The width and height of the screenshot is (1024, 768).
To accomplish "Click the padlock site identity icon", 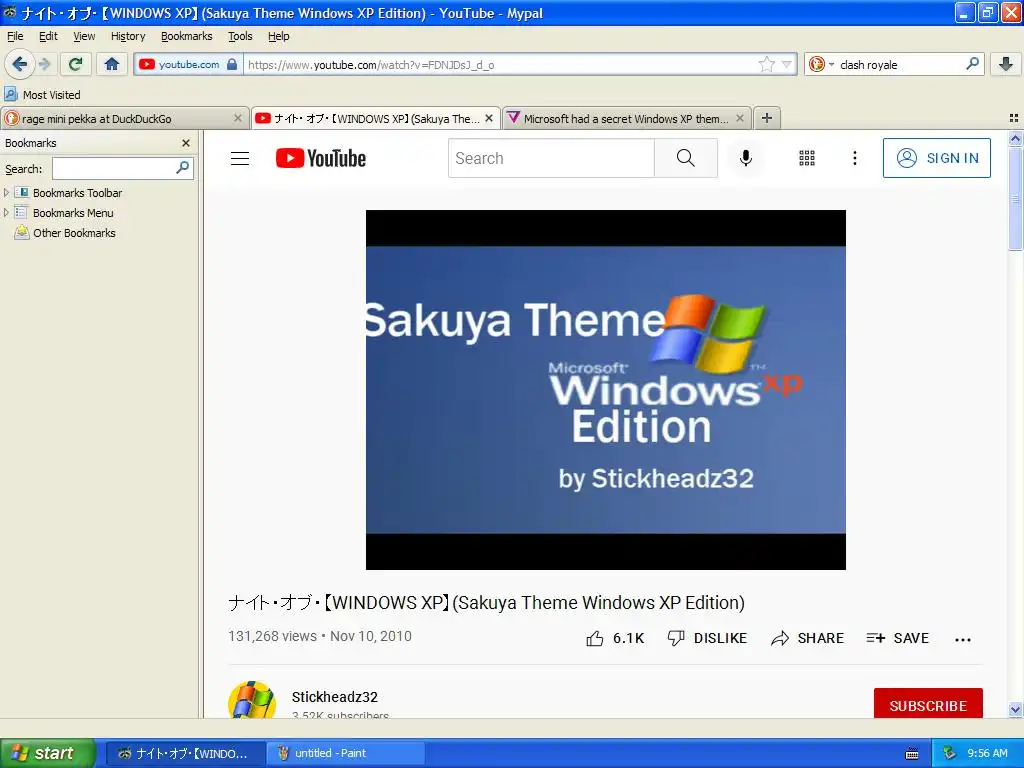I will (x=232, y=64).
